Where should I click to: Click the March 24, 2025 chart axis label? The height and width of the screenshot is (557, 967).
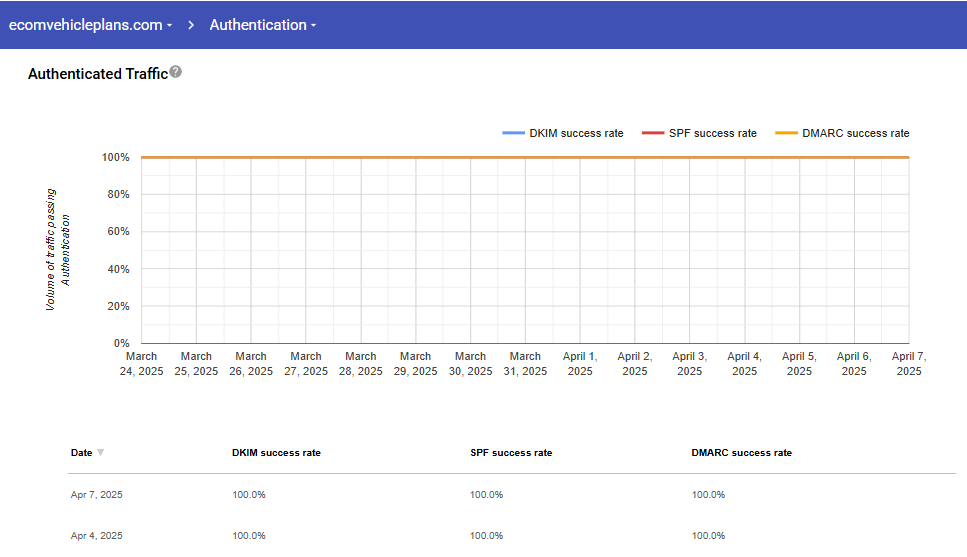tap(142, 363)
